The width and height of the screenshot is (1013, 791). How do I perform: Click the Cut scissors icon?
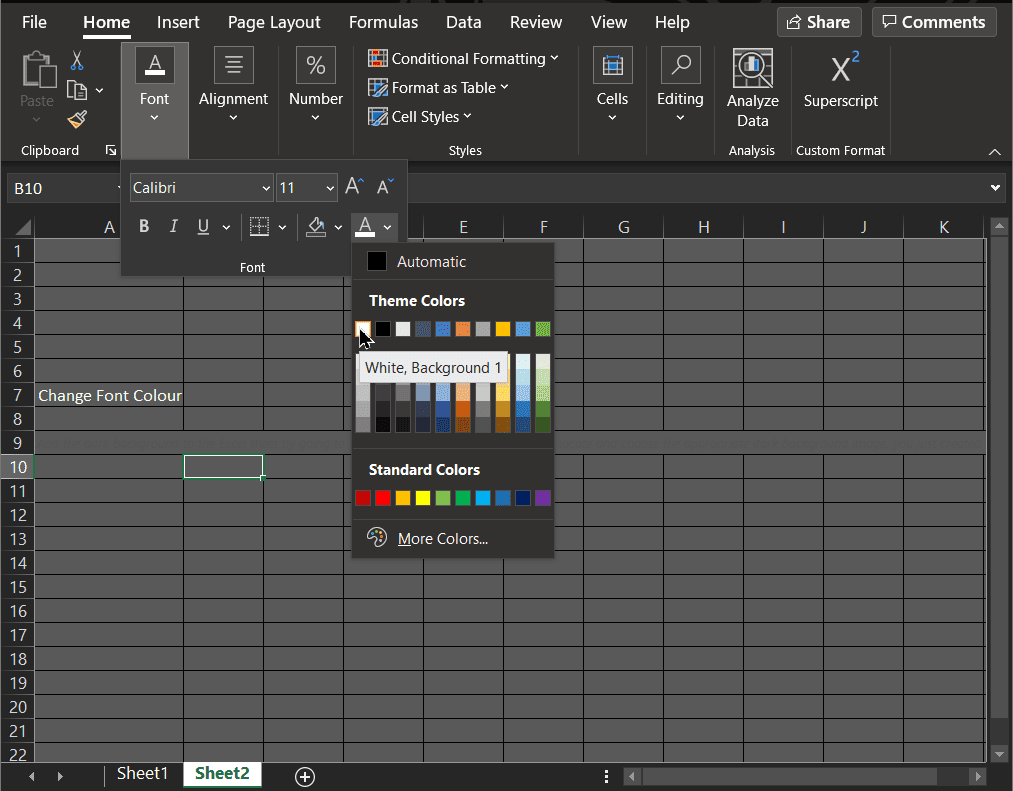(x=77, y=61)
